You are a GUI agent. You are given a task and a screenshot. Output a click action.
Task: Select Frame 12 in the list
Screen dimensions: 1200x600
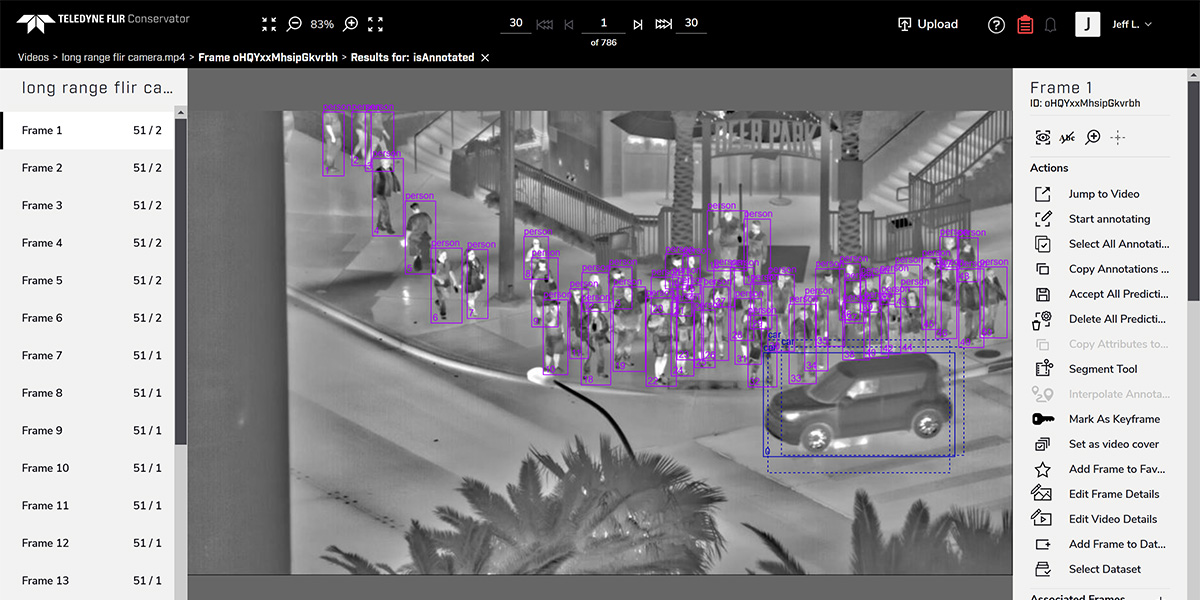coord(87,543)
